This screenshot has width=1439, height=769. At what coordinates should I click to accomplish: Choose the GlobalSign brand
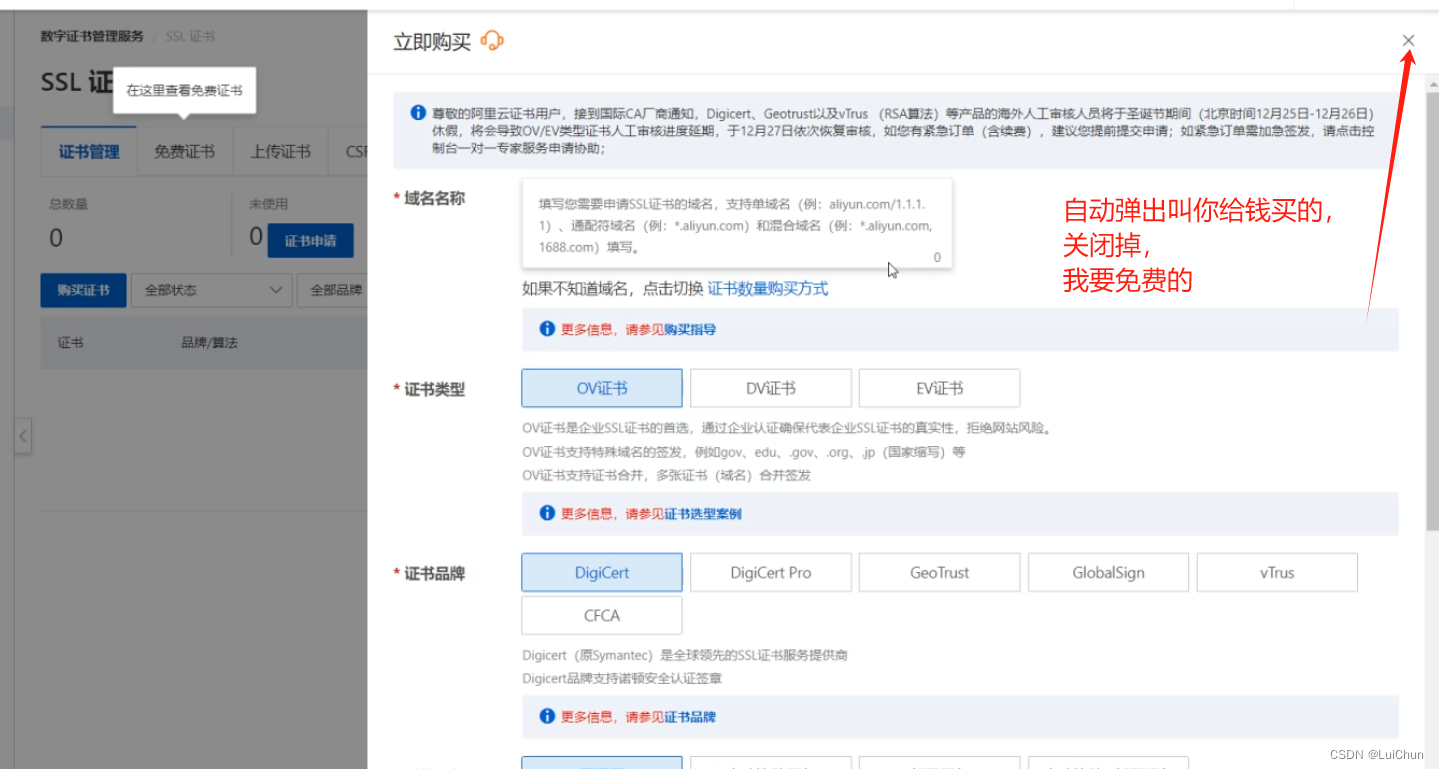(1108, 573)
